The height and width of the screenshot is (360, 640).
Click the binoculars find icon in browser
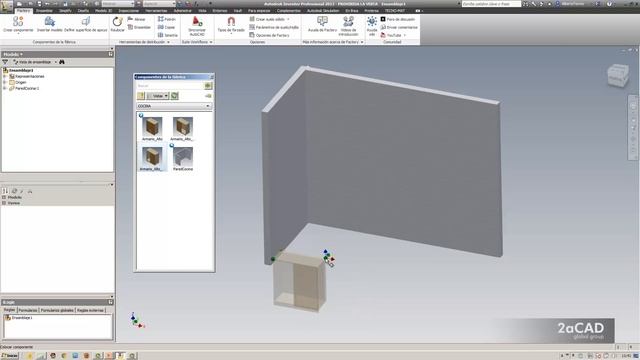(x=62, y=62)
